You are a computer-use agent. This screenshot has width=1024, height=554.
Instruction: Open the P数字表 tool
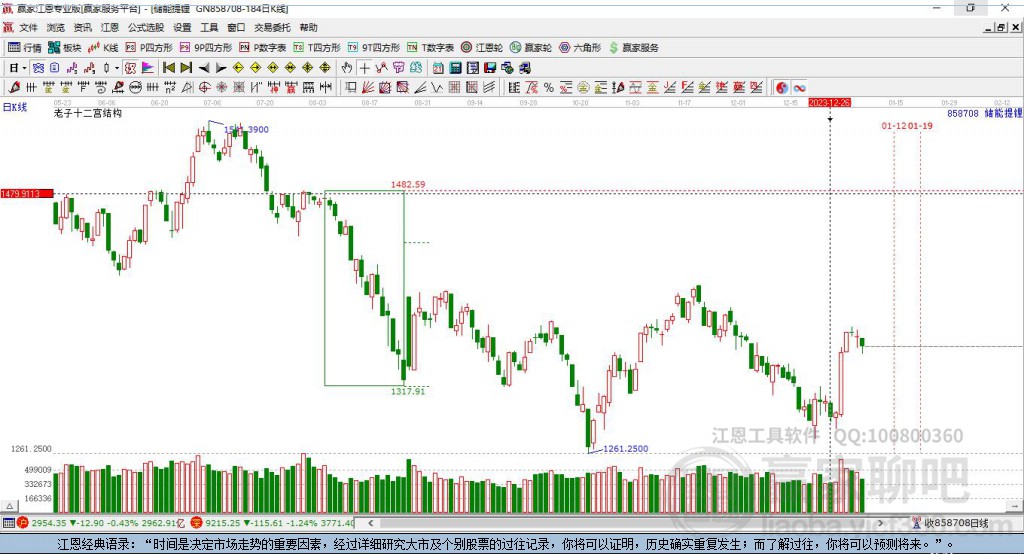263,48
